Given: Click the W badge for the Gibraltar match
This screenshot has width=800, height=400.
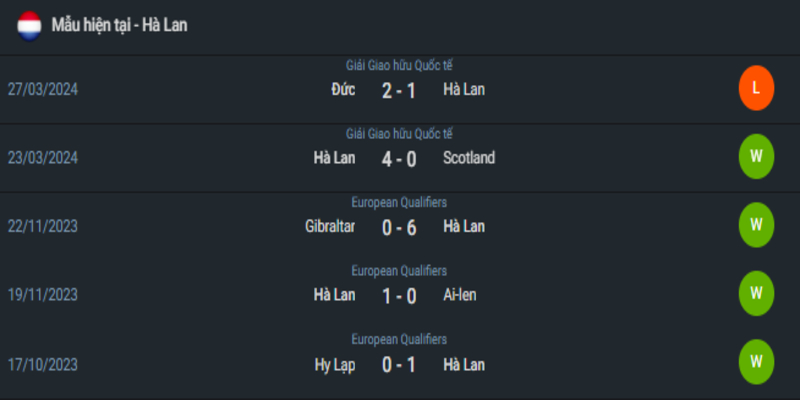Looking at the screenshot, I should coord(756,225).
